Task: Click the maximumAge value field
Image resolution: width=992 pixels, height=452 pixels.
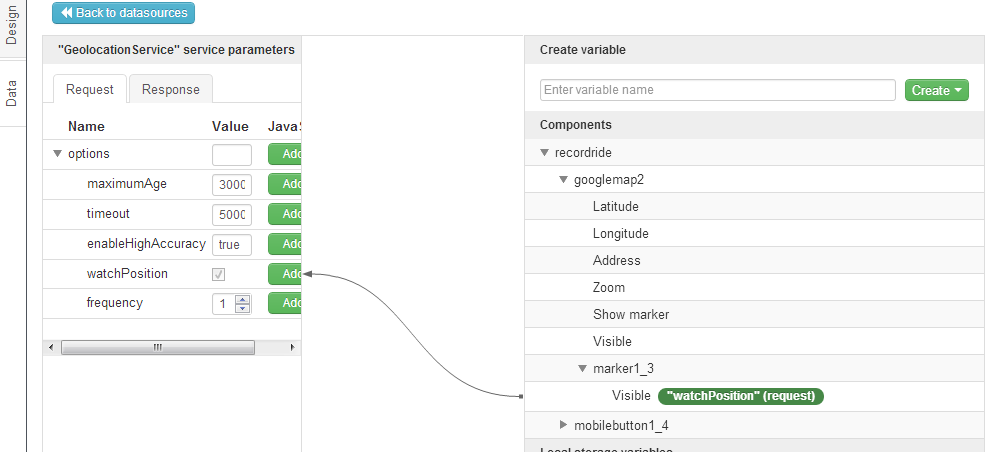Action: click(x=231, y=184)
